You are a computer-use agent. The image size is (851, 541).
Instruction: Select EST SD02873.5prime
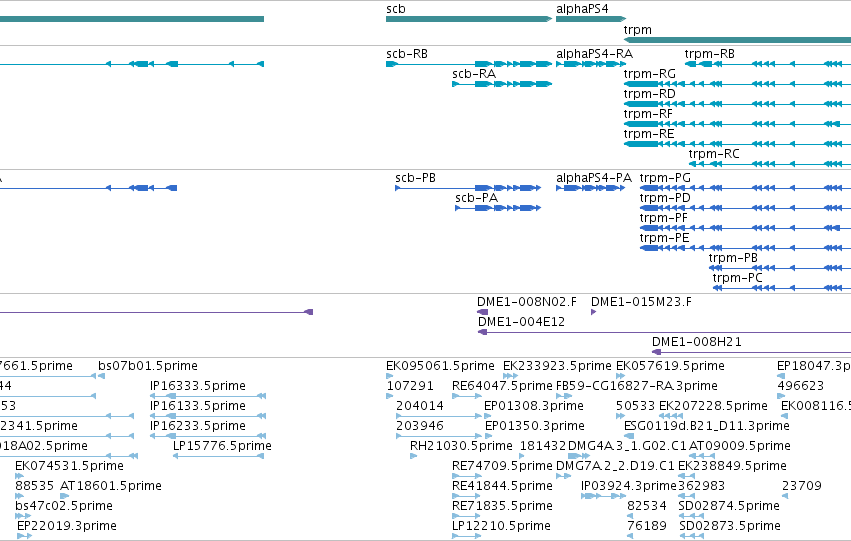pyautogui.click(x=692, y=536)
